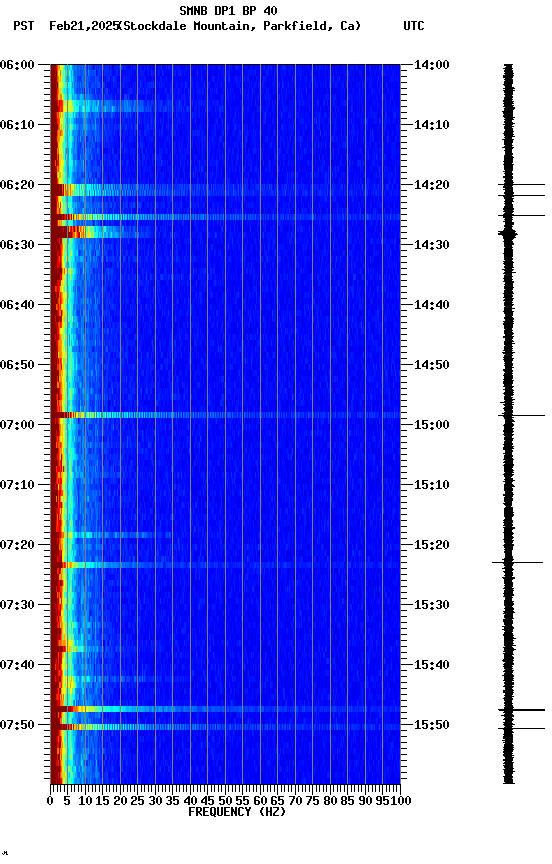This screenshot has width=552, height=864.
Task: Click the 07:30 PST time label
Action: pyautogui.click(x=17, y=605)
